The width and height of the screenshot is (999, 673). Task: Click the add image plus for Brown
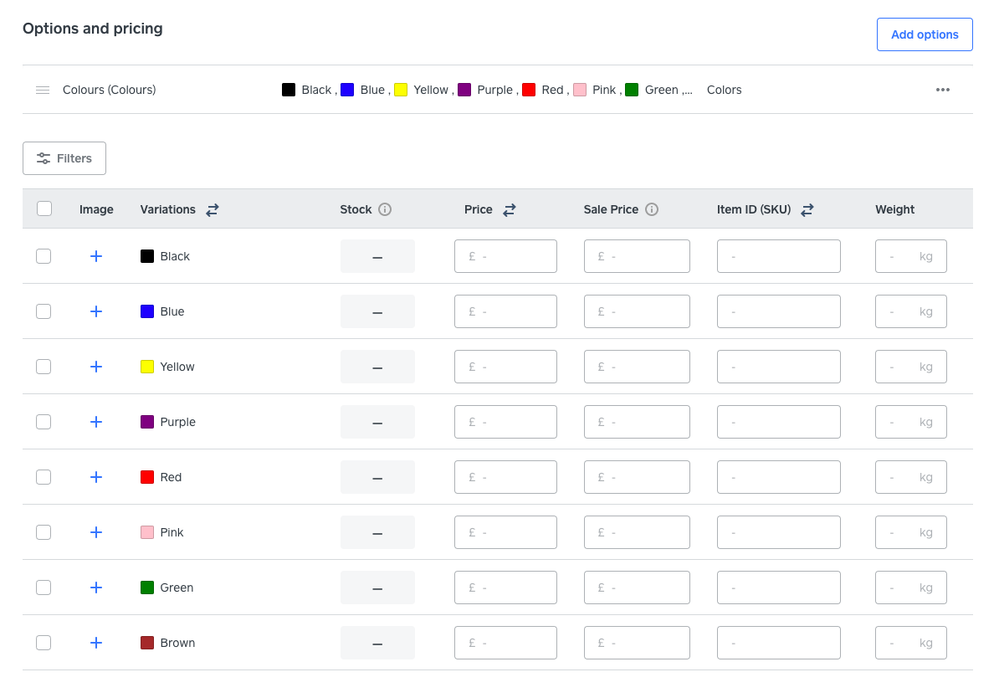point(96,643)
